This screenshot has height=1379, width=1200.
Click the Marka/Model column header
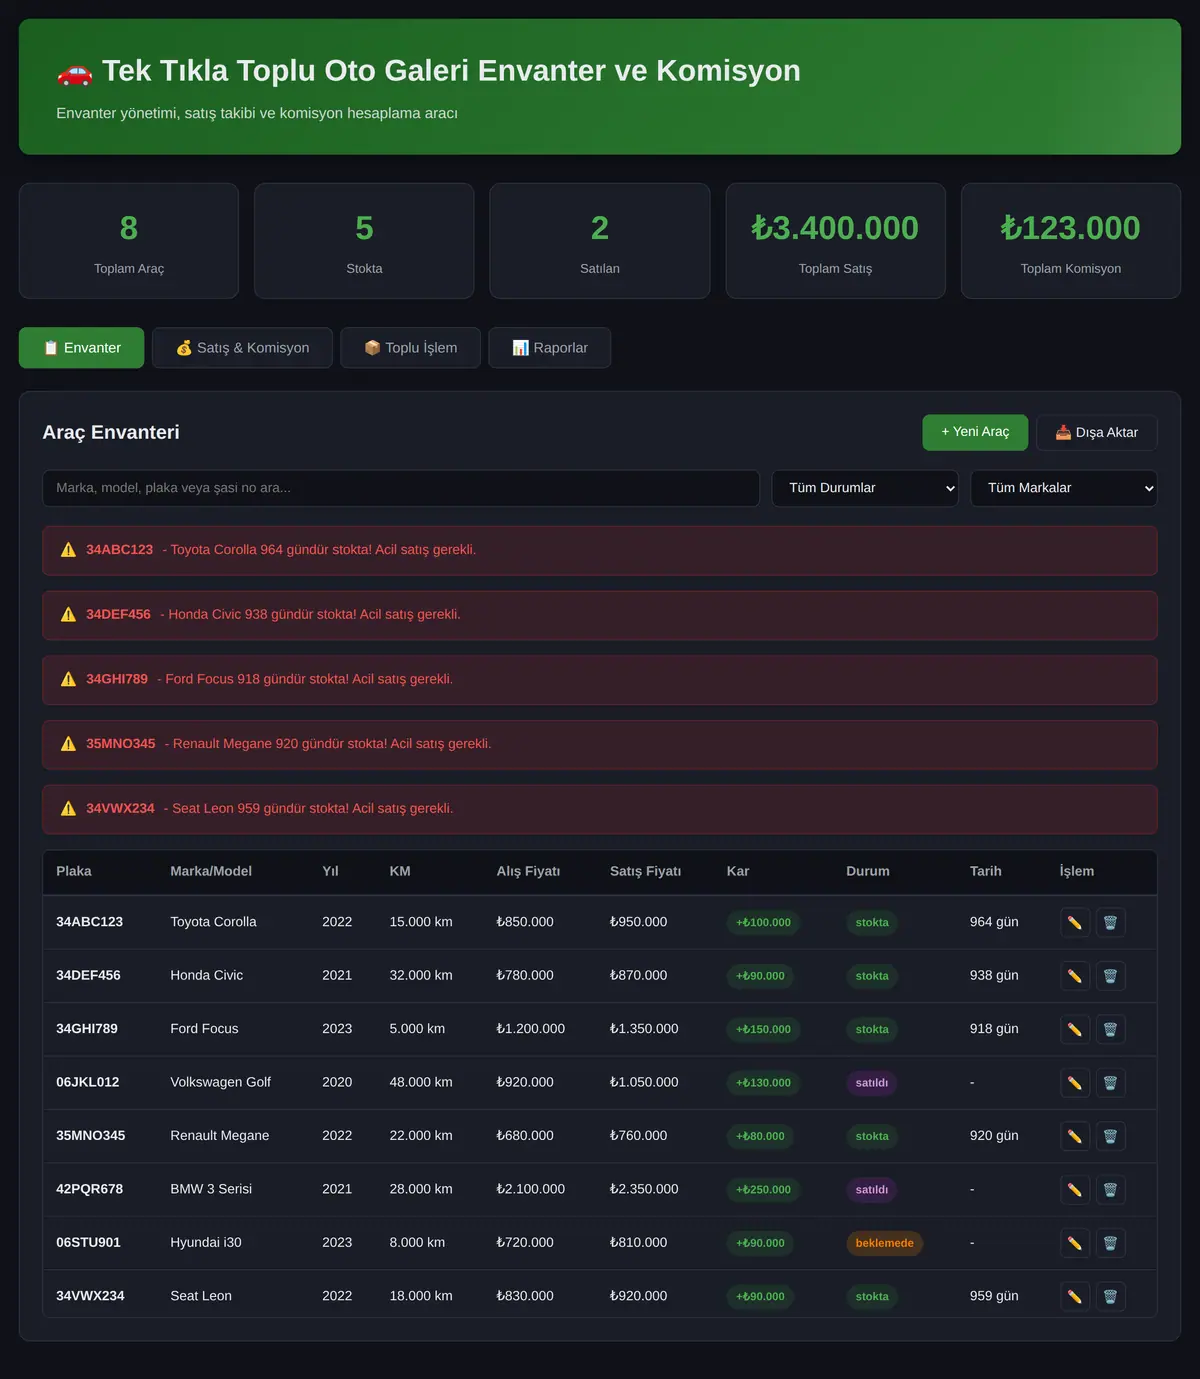point(211,871)
